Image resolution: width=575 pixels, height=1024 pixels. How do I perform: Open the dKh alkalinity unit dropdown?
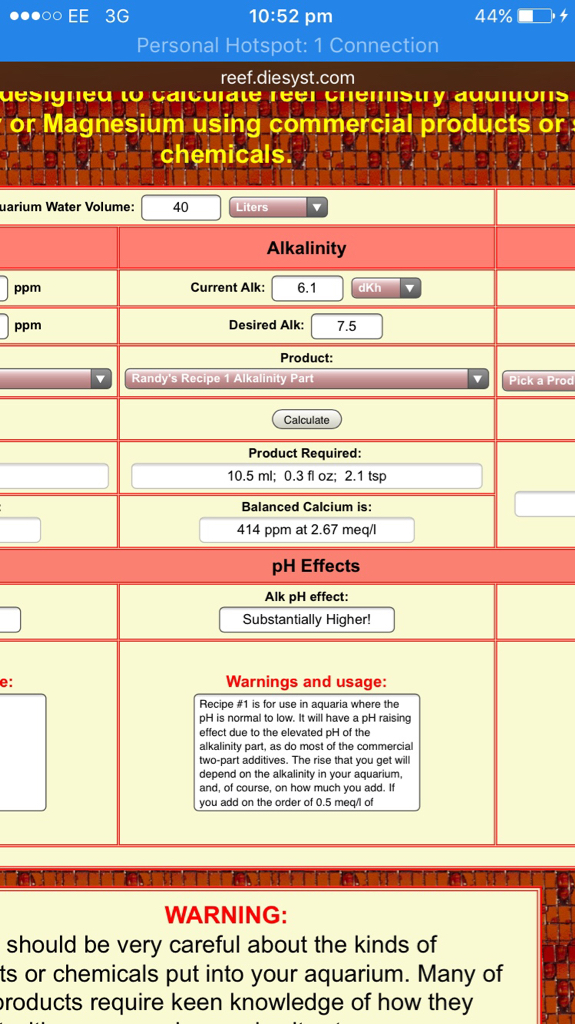(x=386, y=288)
